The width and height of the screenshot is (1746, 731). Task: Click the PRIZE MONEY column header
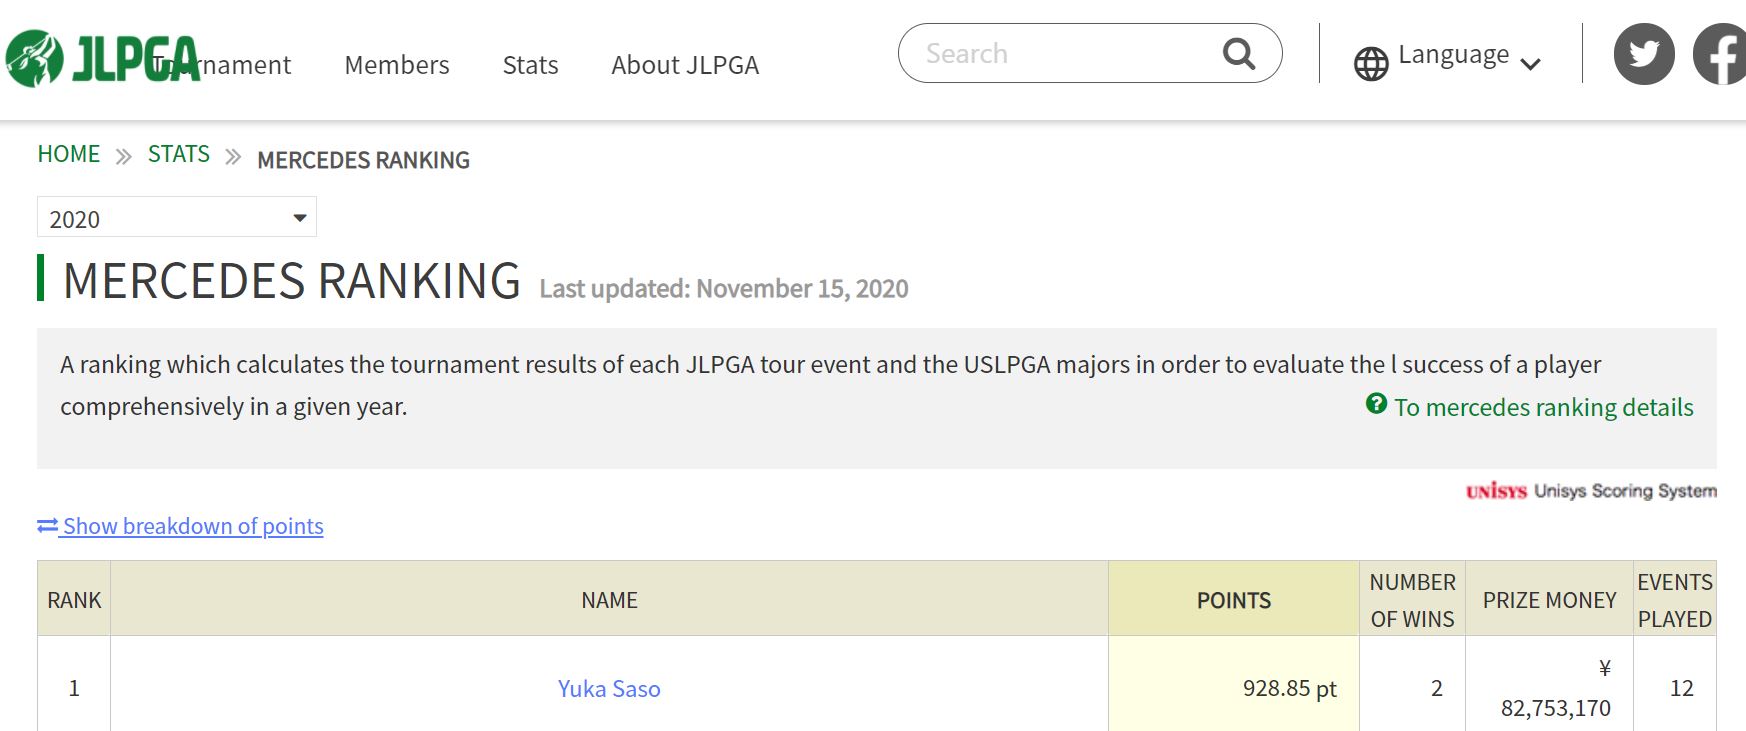pyautogui.click(x=1549, y=599)
